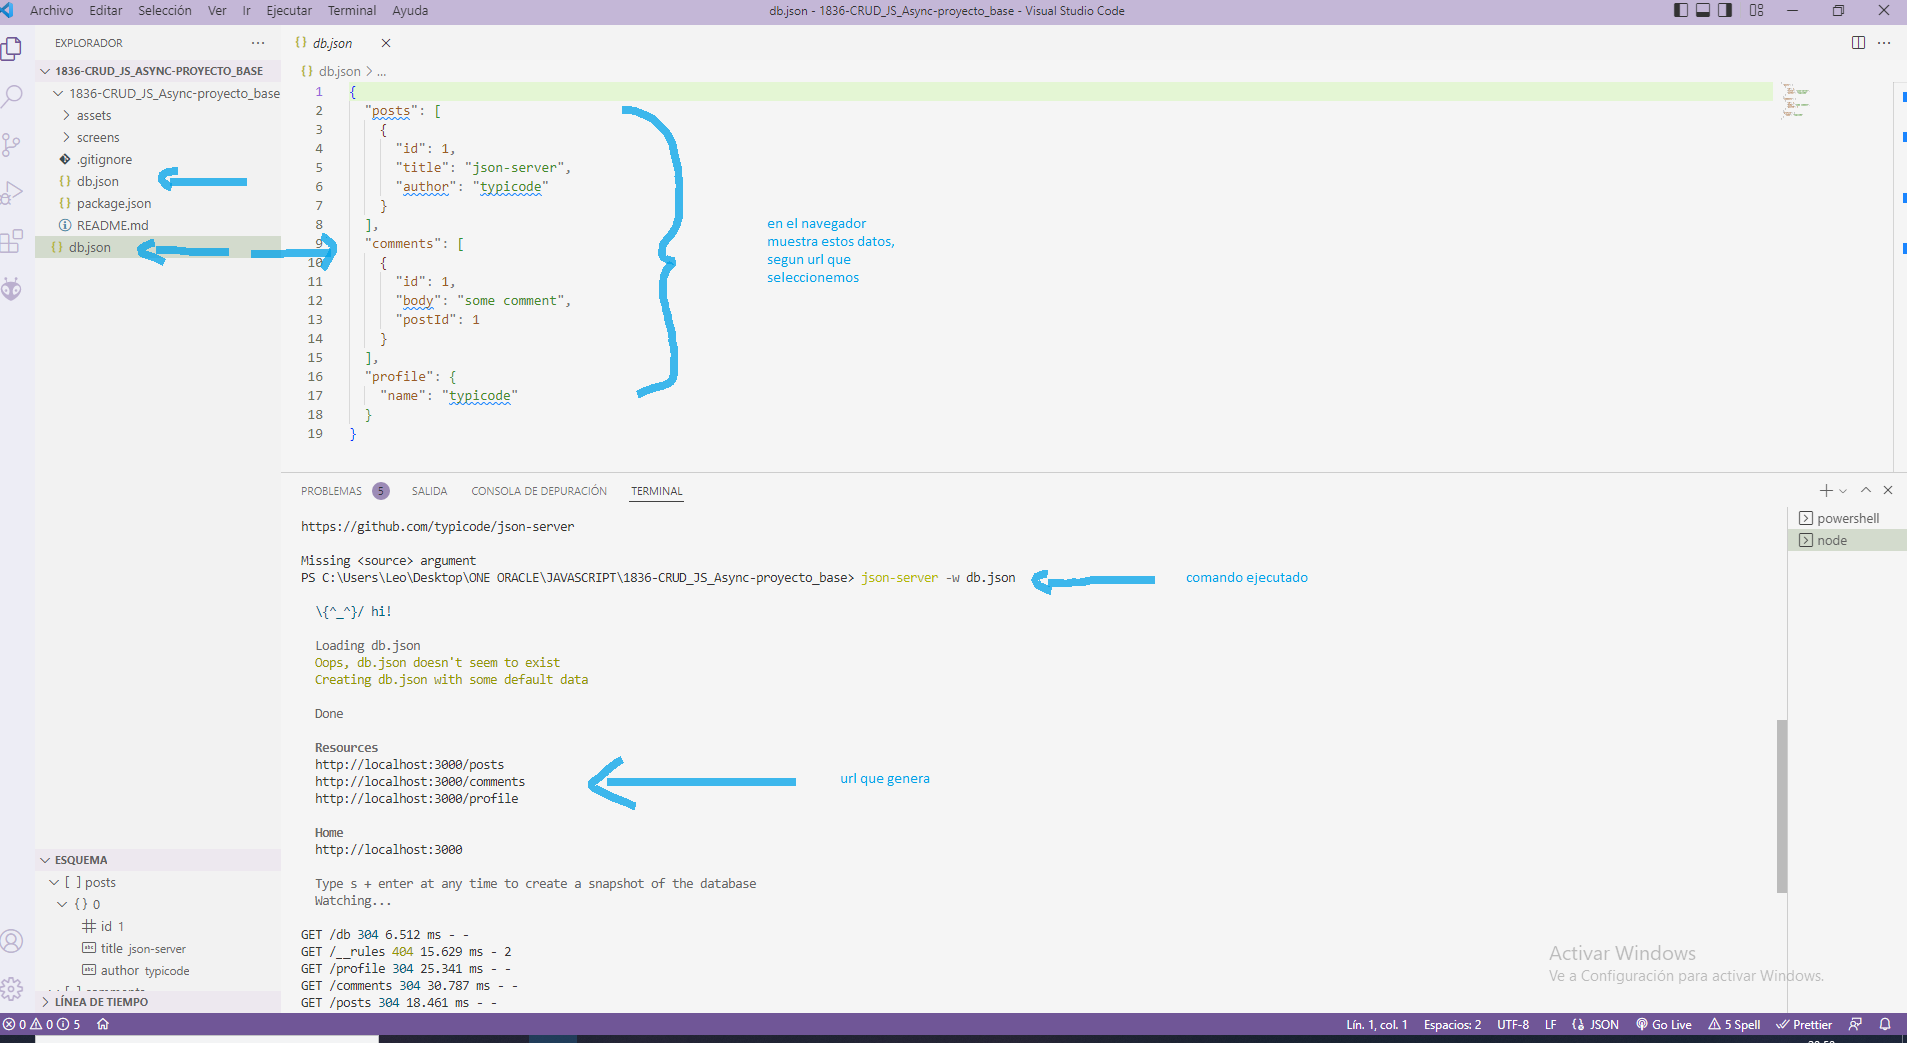Viewport: 1907px width, 1043px height.
Task: Open the Accounts menu icon
Action: [x=12, y=941]
